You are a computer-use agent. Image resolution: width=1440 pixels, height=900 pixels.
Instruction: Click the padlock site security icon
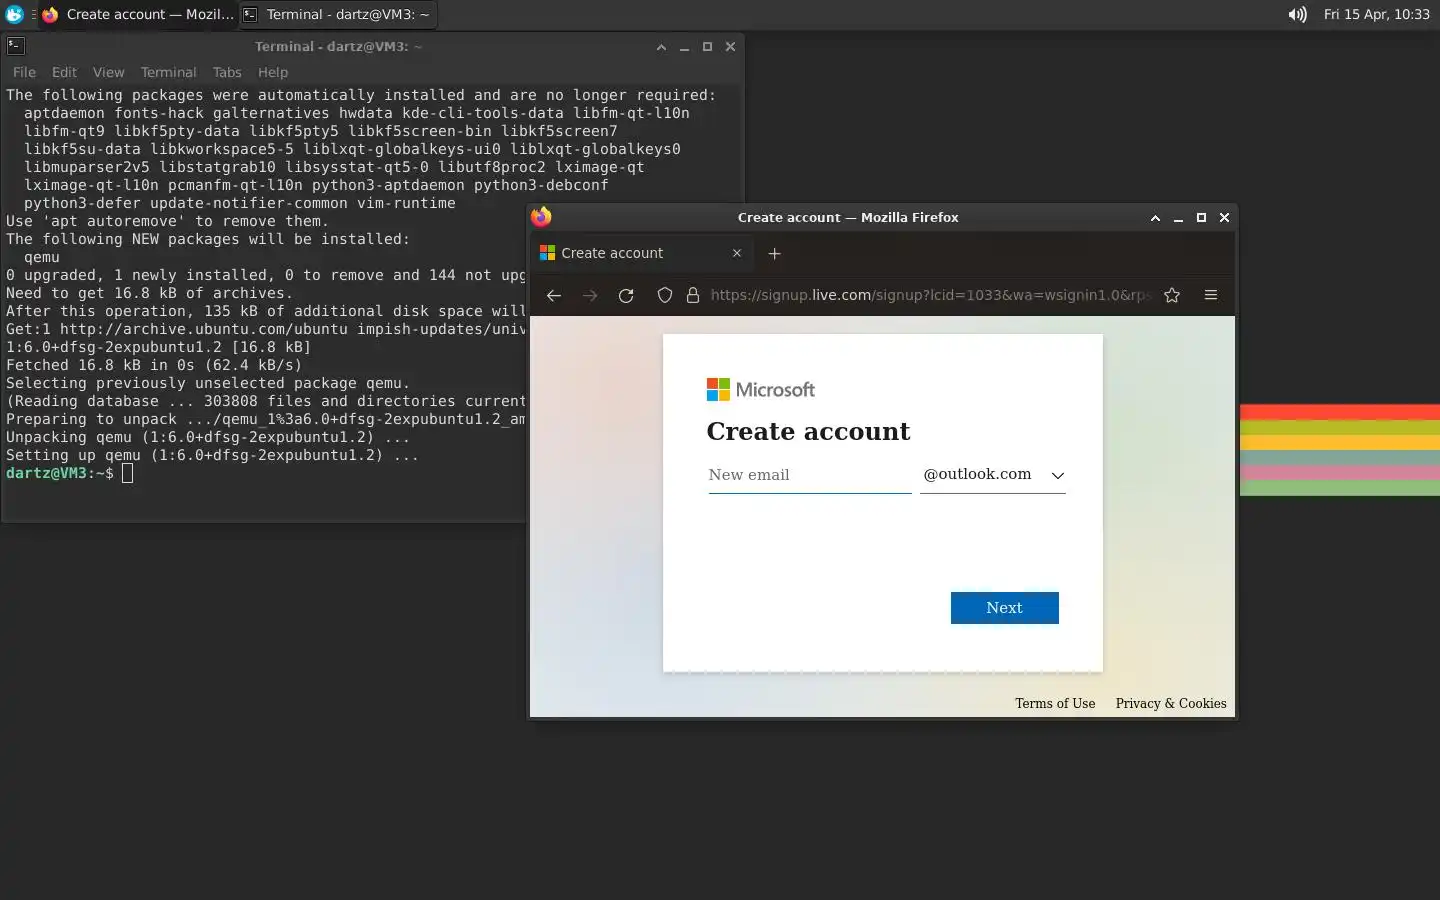[x=692, y=295]
